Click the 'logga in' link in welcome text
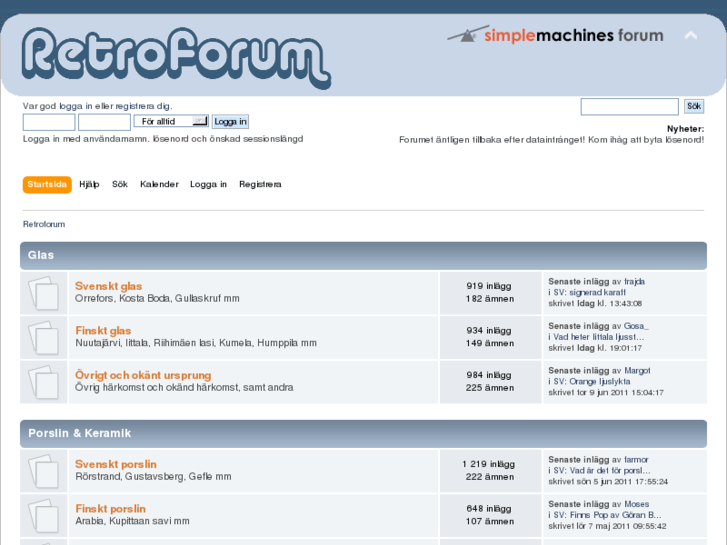Viewport: 727px width, 545px height. pos(76,106)
